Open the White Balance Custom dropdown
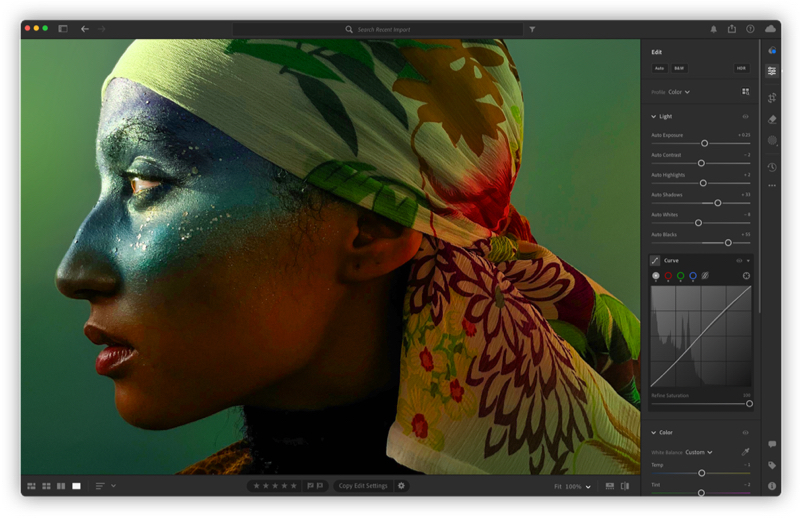801x518 pixels. 698,452
